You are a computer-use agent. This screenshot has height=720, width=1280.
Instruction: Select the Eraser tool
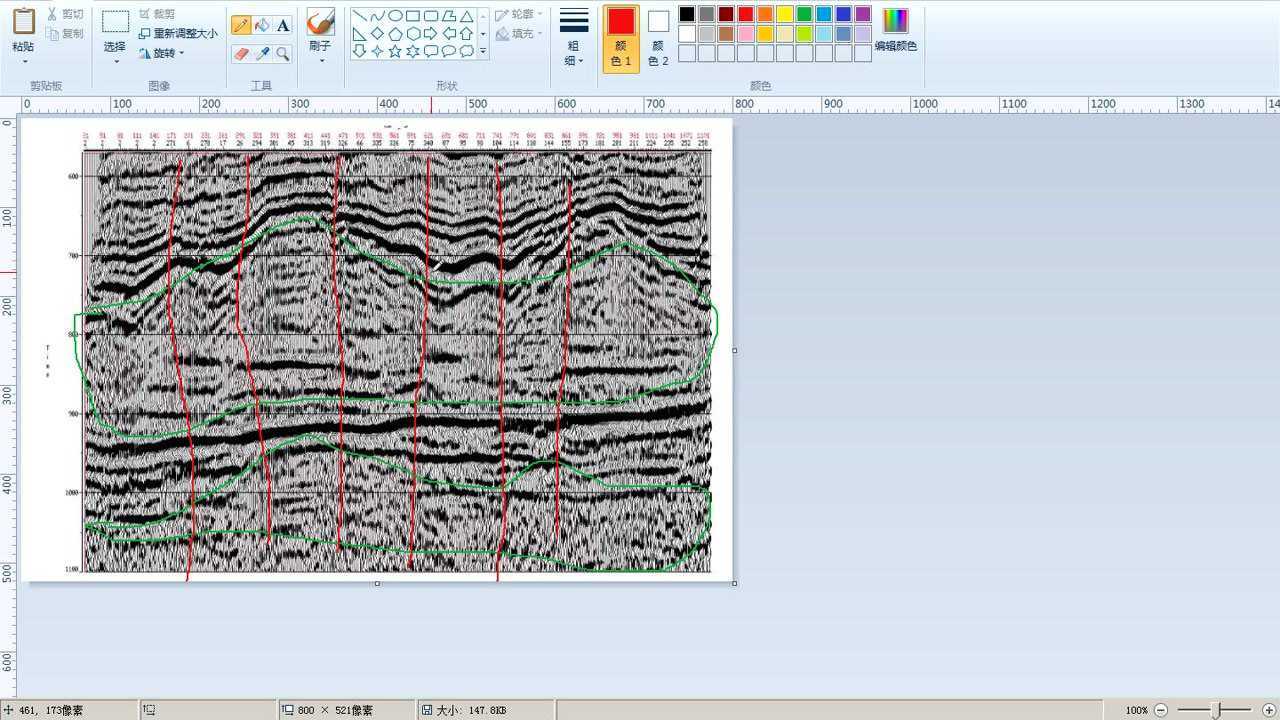coord(241,53)
